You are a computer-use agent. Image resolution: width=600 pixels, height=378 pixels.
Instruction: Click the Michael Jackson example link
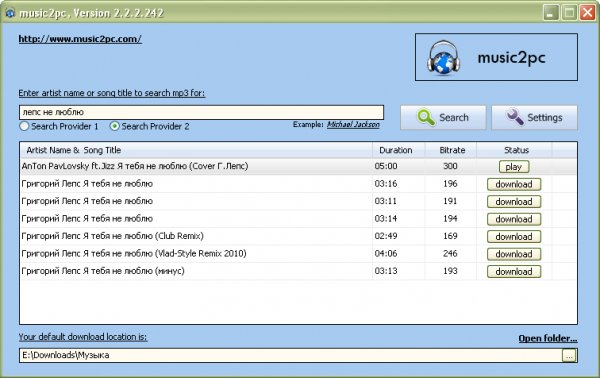point(353,124)
